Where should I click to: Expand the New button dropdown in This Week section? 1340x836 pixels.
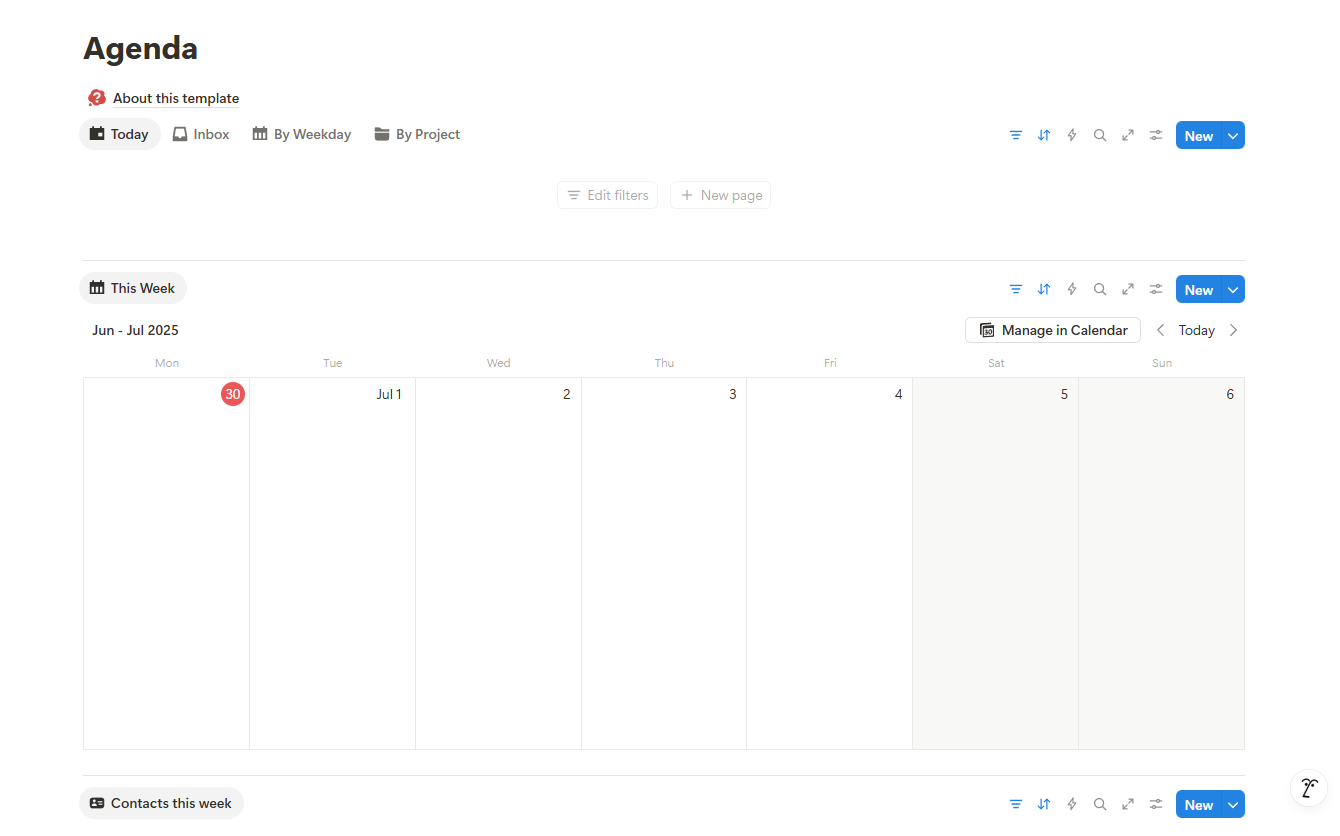1233,290
